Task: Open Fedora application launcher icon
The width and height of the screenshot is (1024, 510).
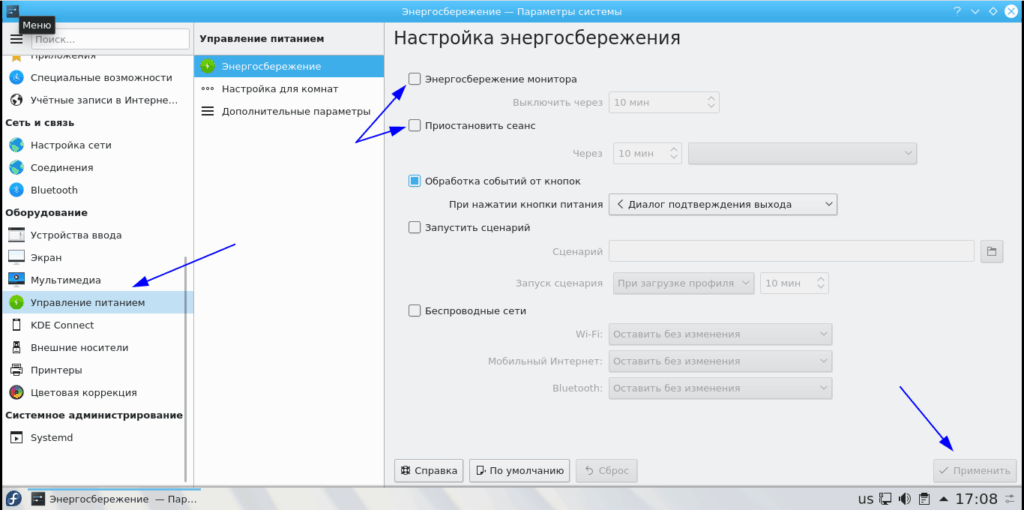Action: coord(14,499)
